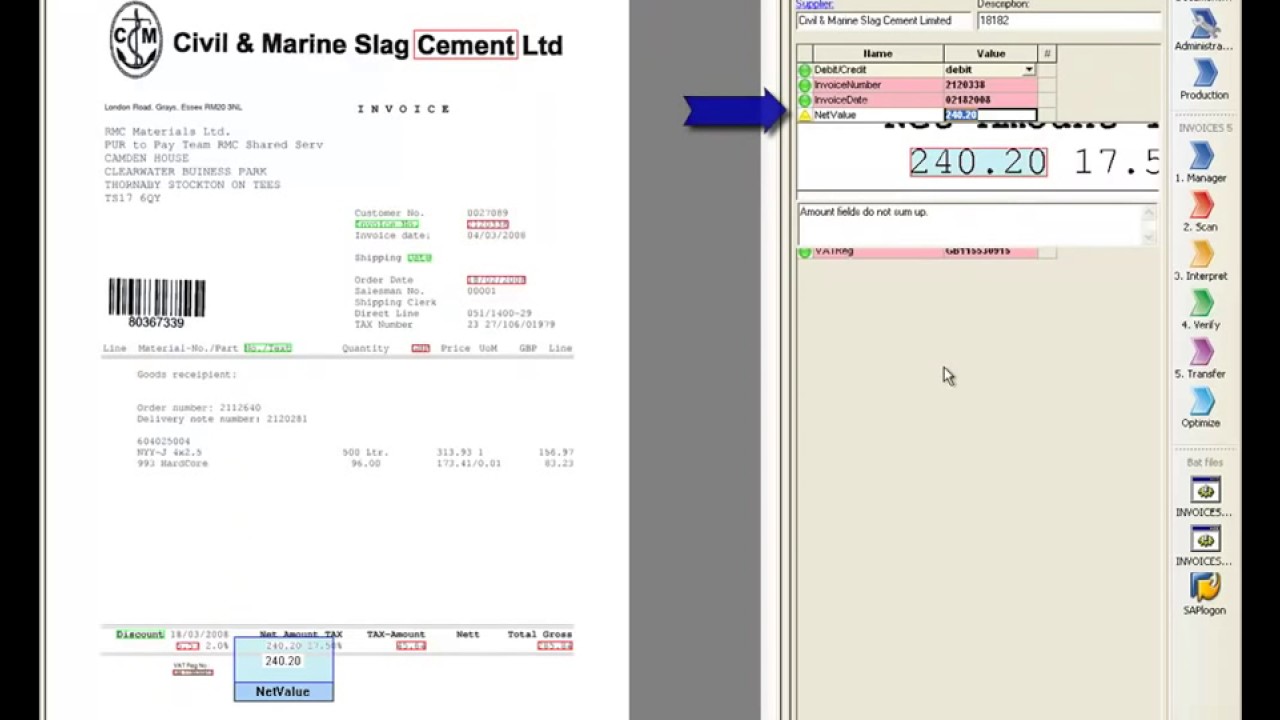This screenshot has height=720, width=1280.
Task: Click the InvoiceNumber field name
Action: (x=847, y=85)
